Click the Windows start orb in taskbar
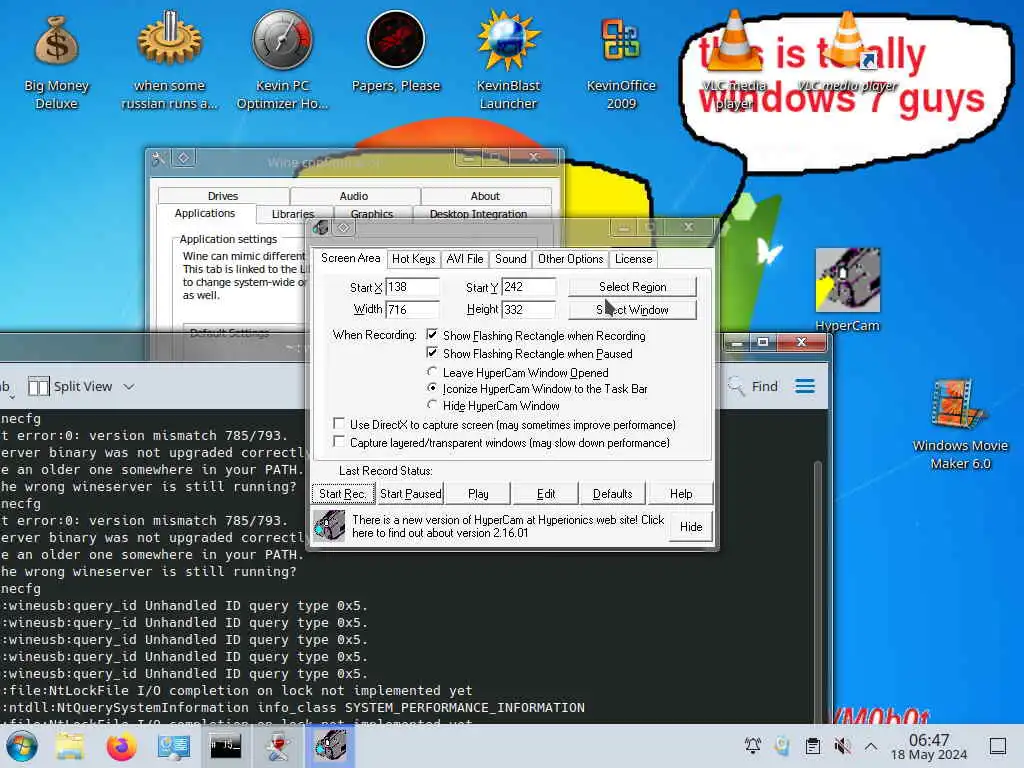This screenshot has height=768, width=1024. point(22,746)
